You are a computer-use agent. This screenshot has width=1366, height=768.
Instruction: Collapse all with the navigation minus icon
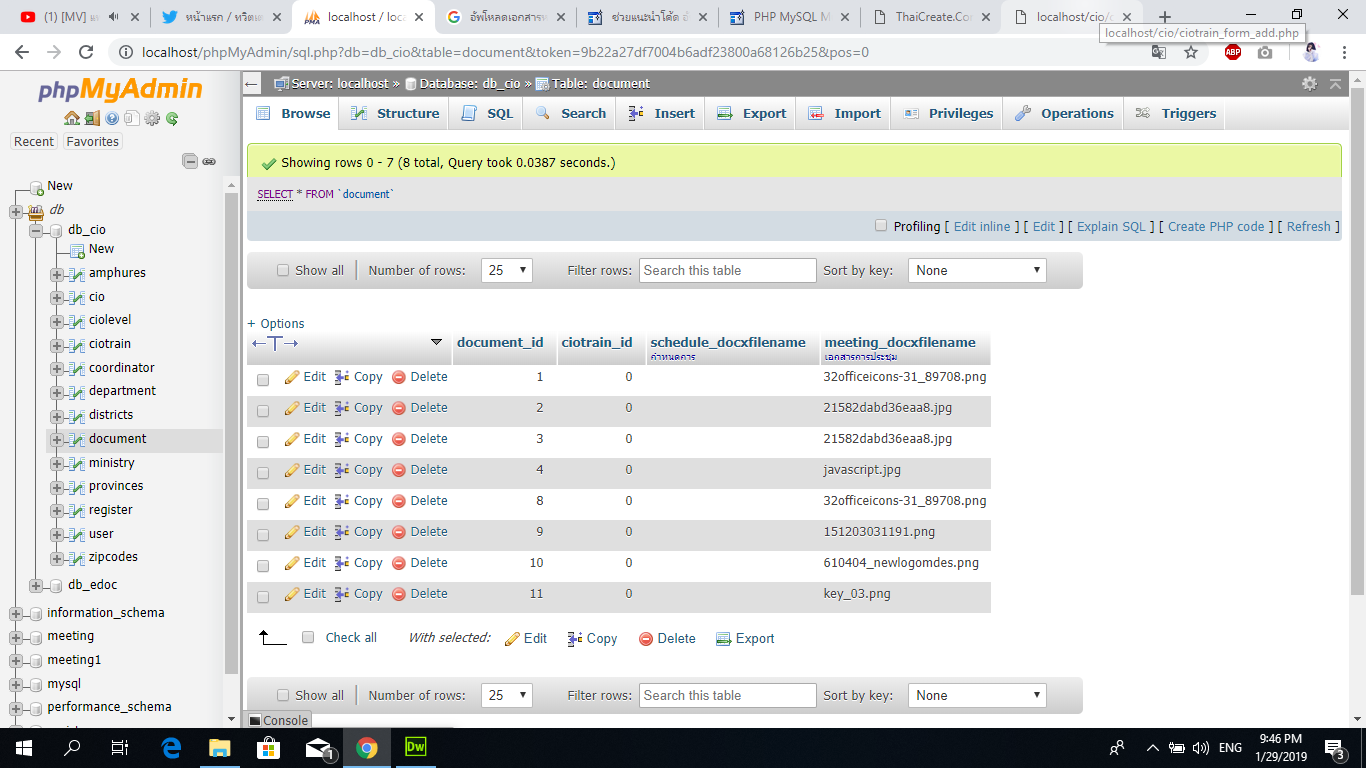(190, 161)
